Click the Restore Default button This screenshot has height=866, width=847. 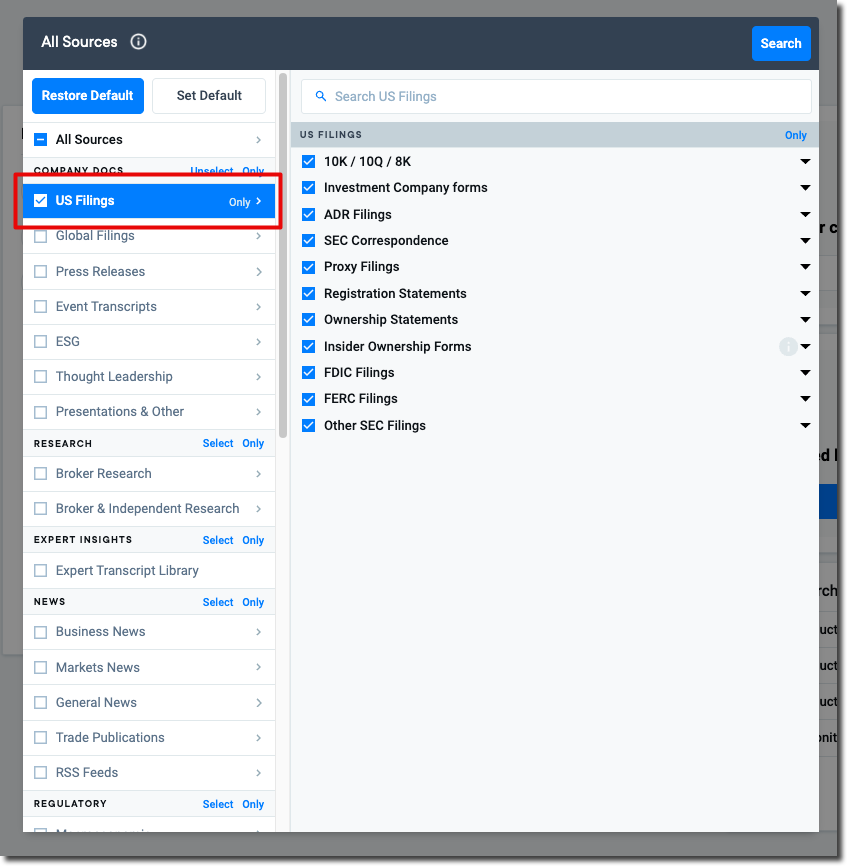[88, 96]
